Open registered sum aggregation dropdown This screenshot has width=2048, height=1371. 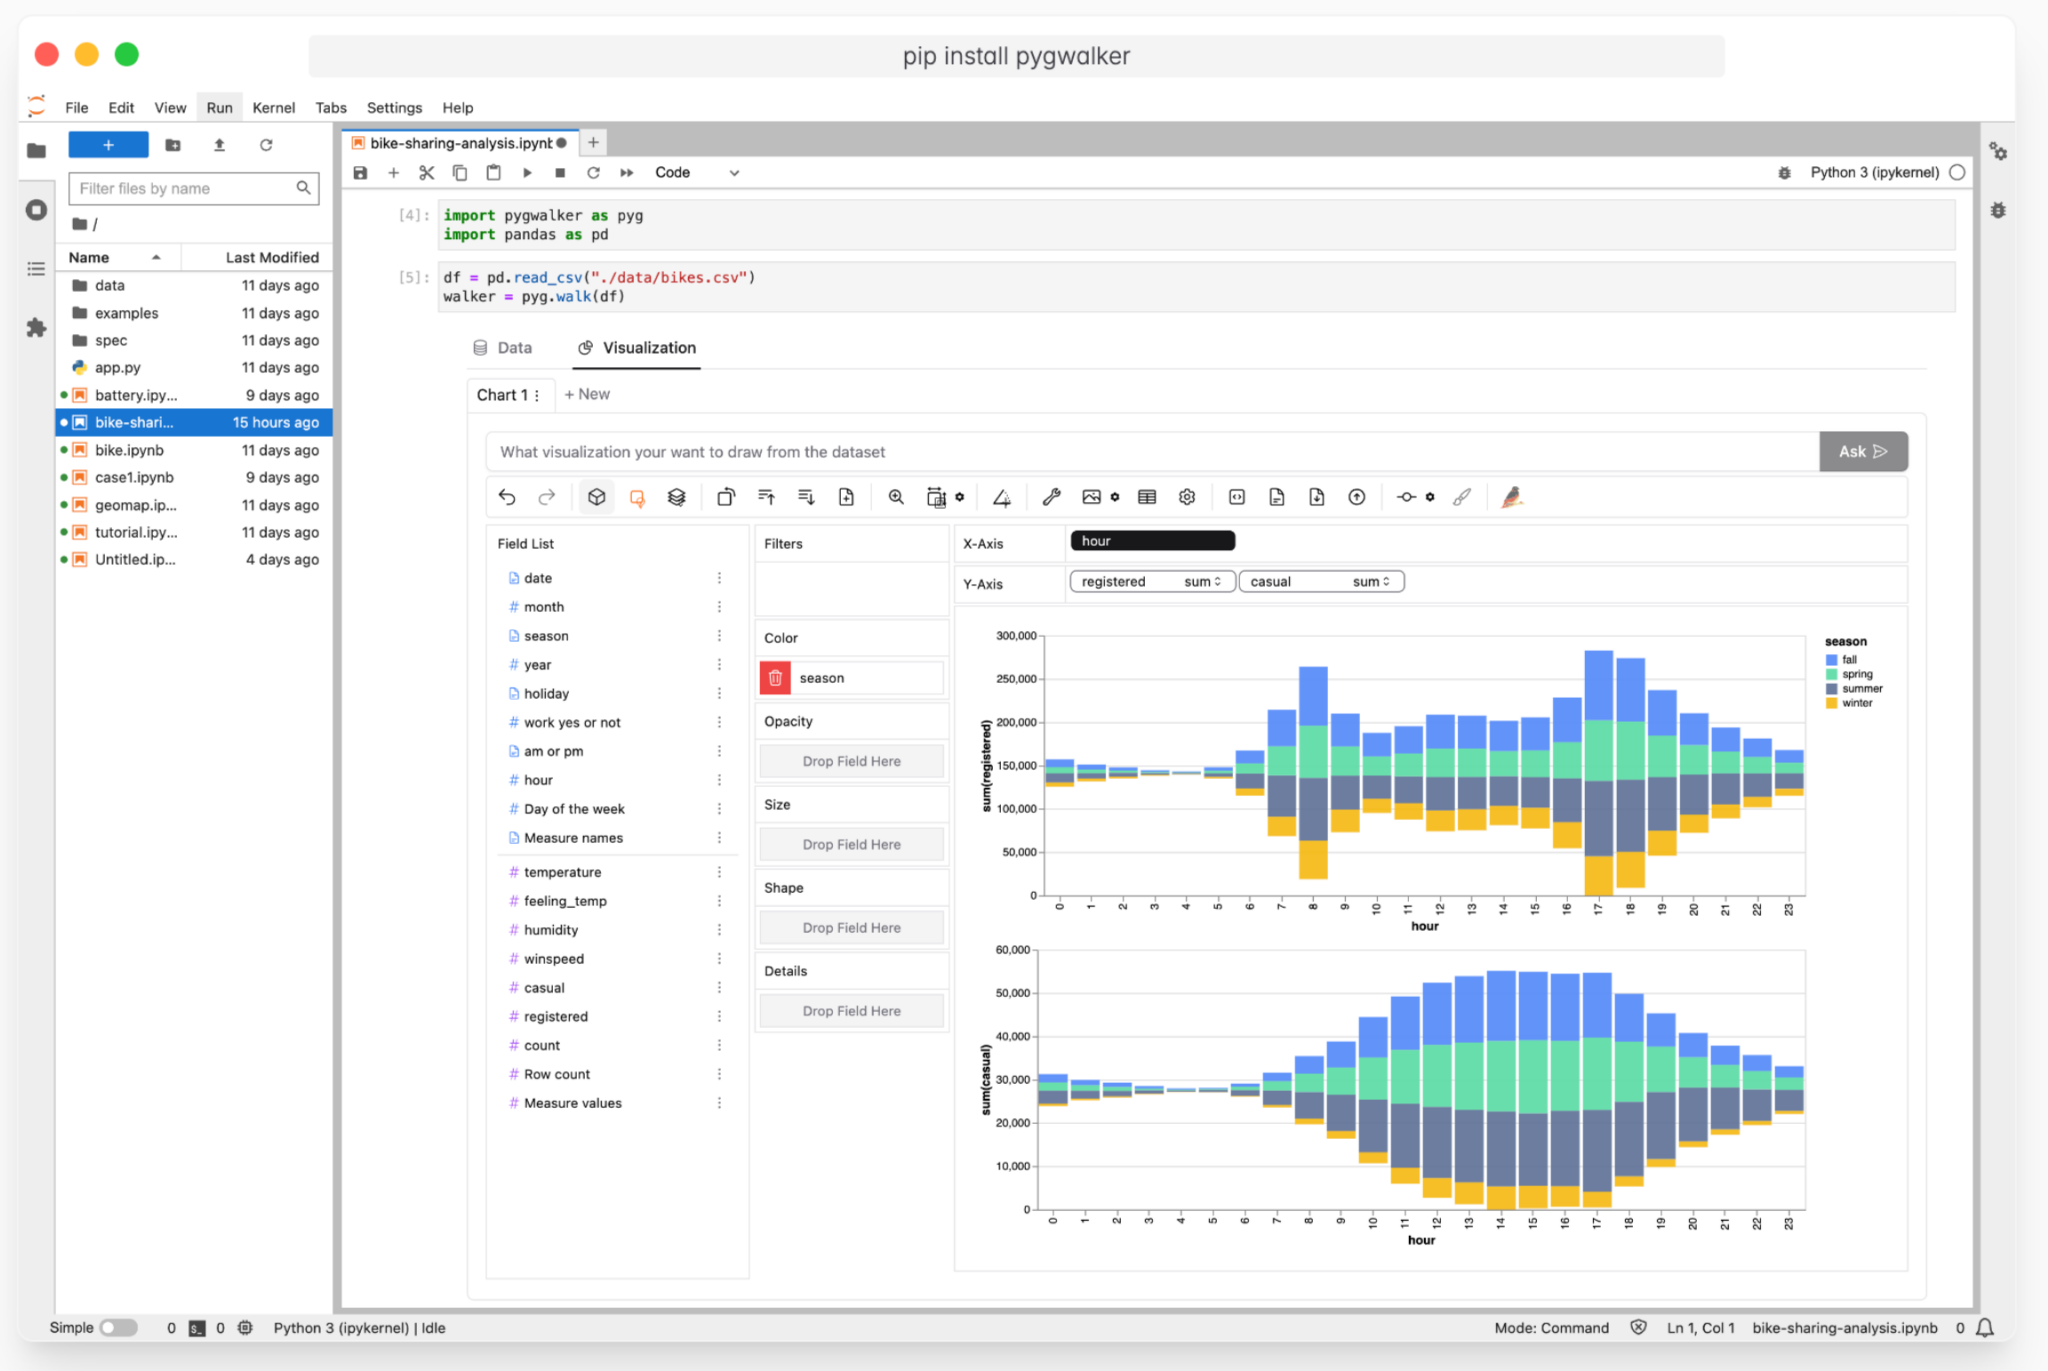click(x=1202, y=582)
